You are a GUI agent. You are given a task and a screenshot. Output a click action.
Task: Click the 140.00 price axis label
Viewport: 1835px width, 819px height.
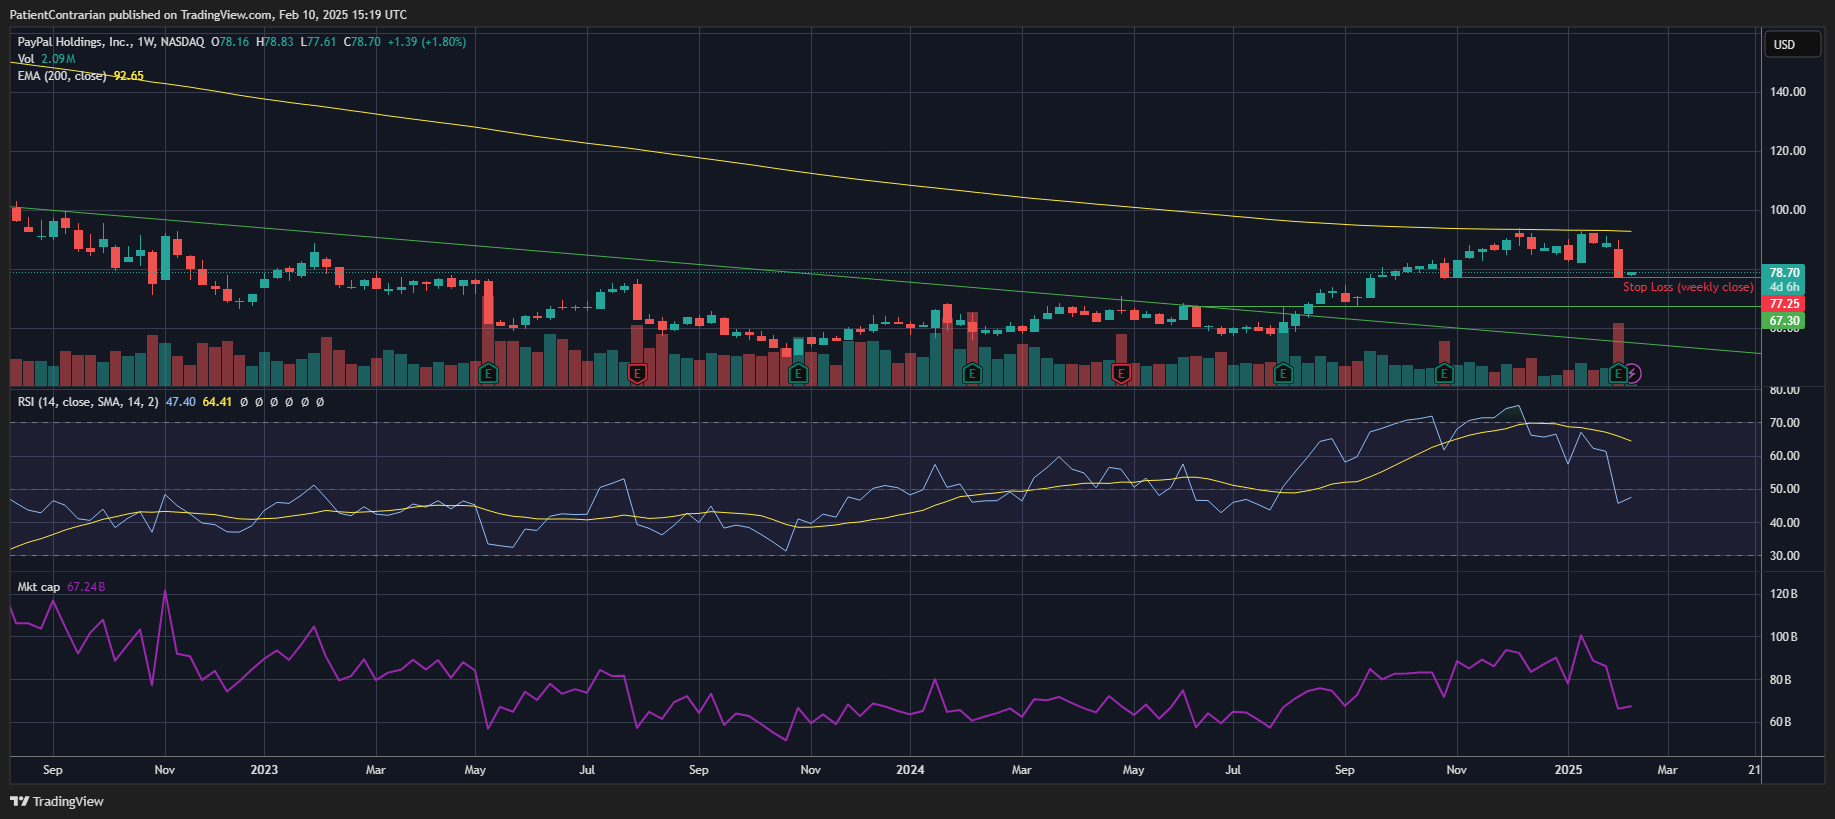[1787, 91]
